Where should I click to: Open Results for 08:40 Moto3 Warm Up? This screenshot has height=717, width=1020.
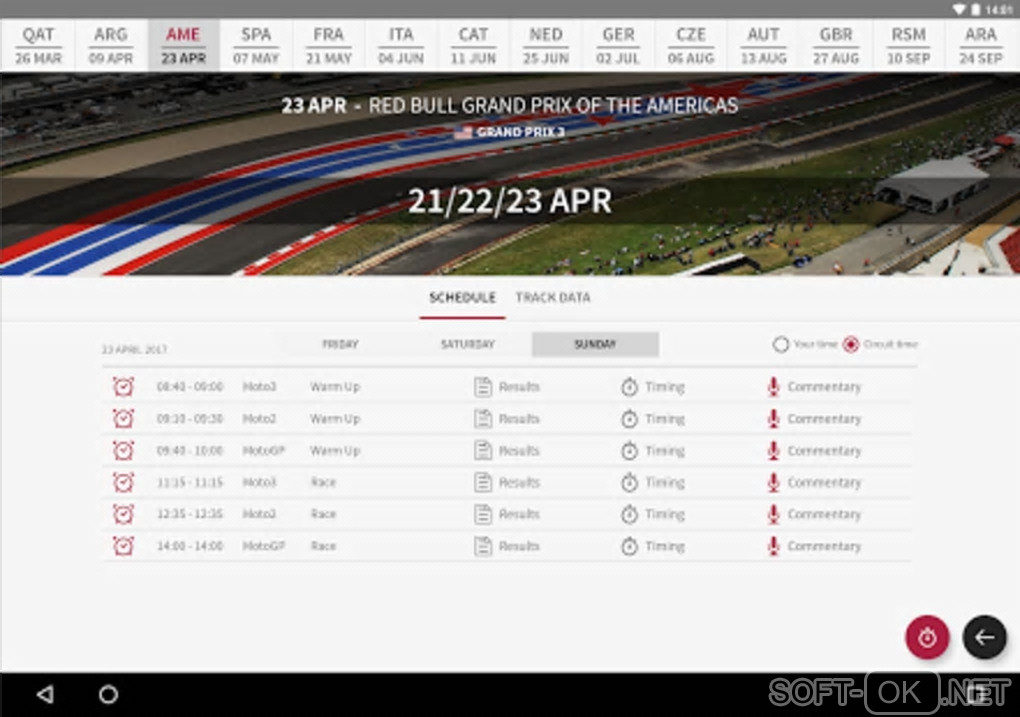coord(507,386)
